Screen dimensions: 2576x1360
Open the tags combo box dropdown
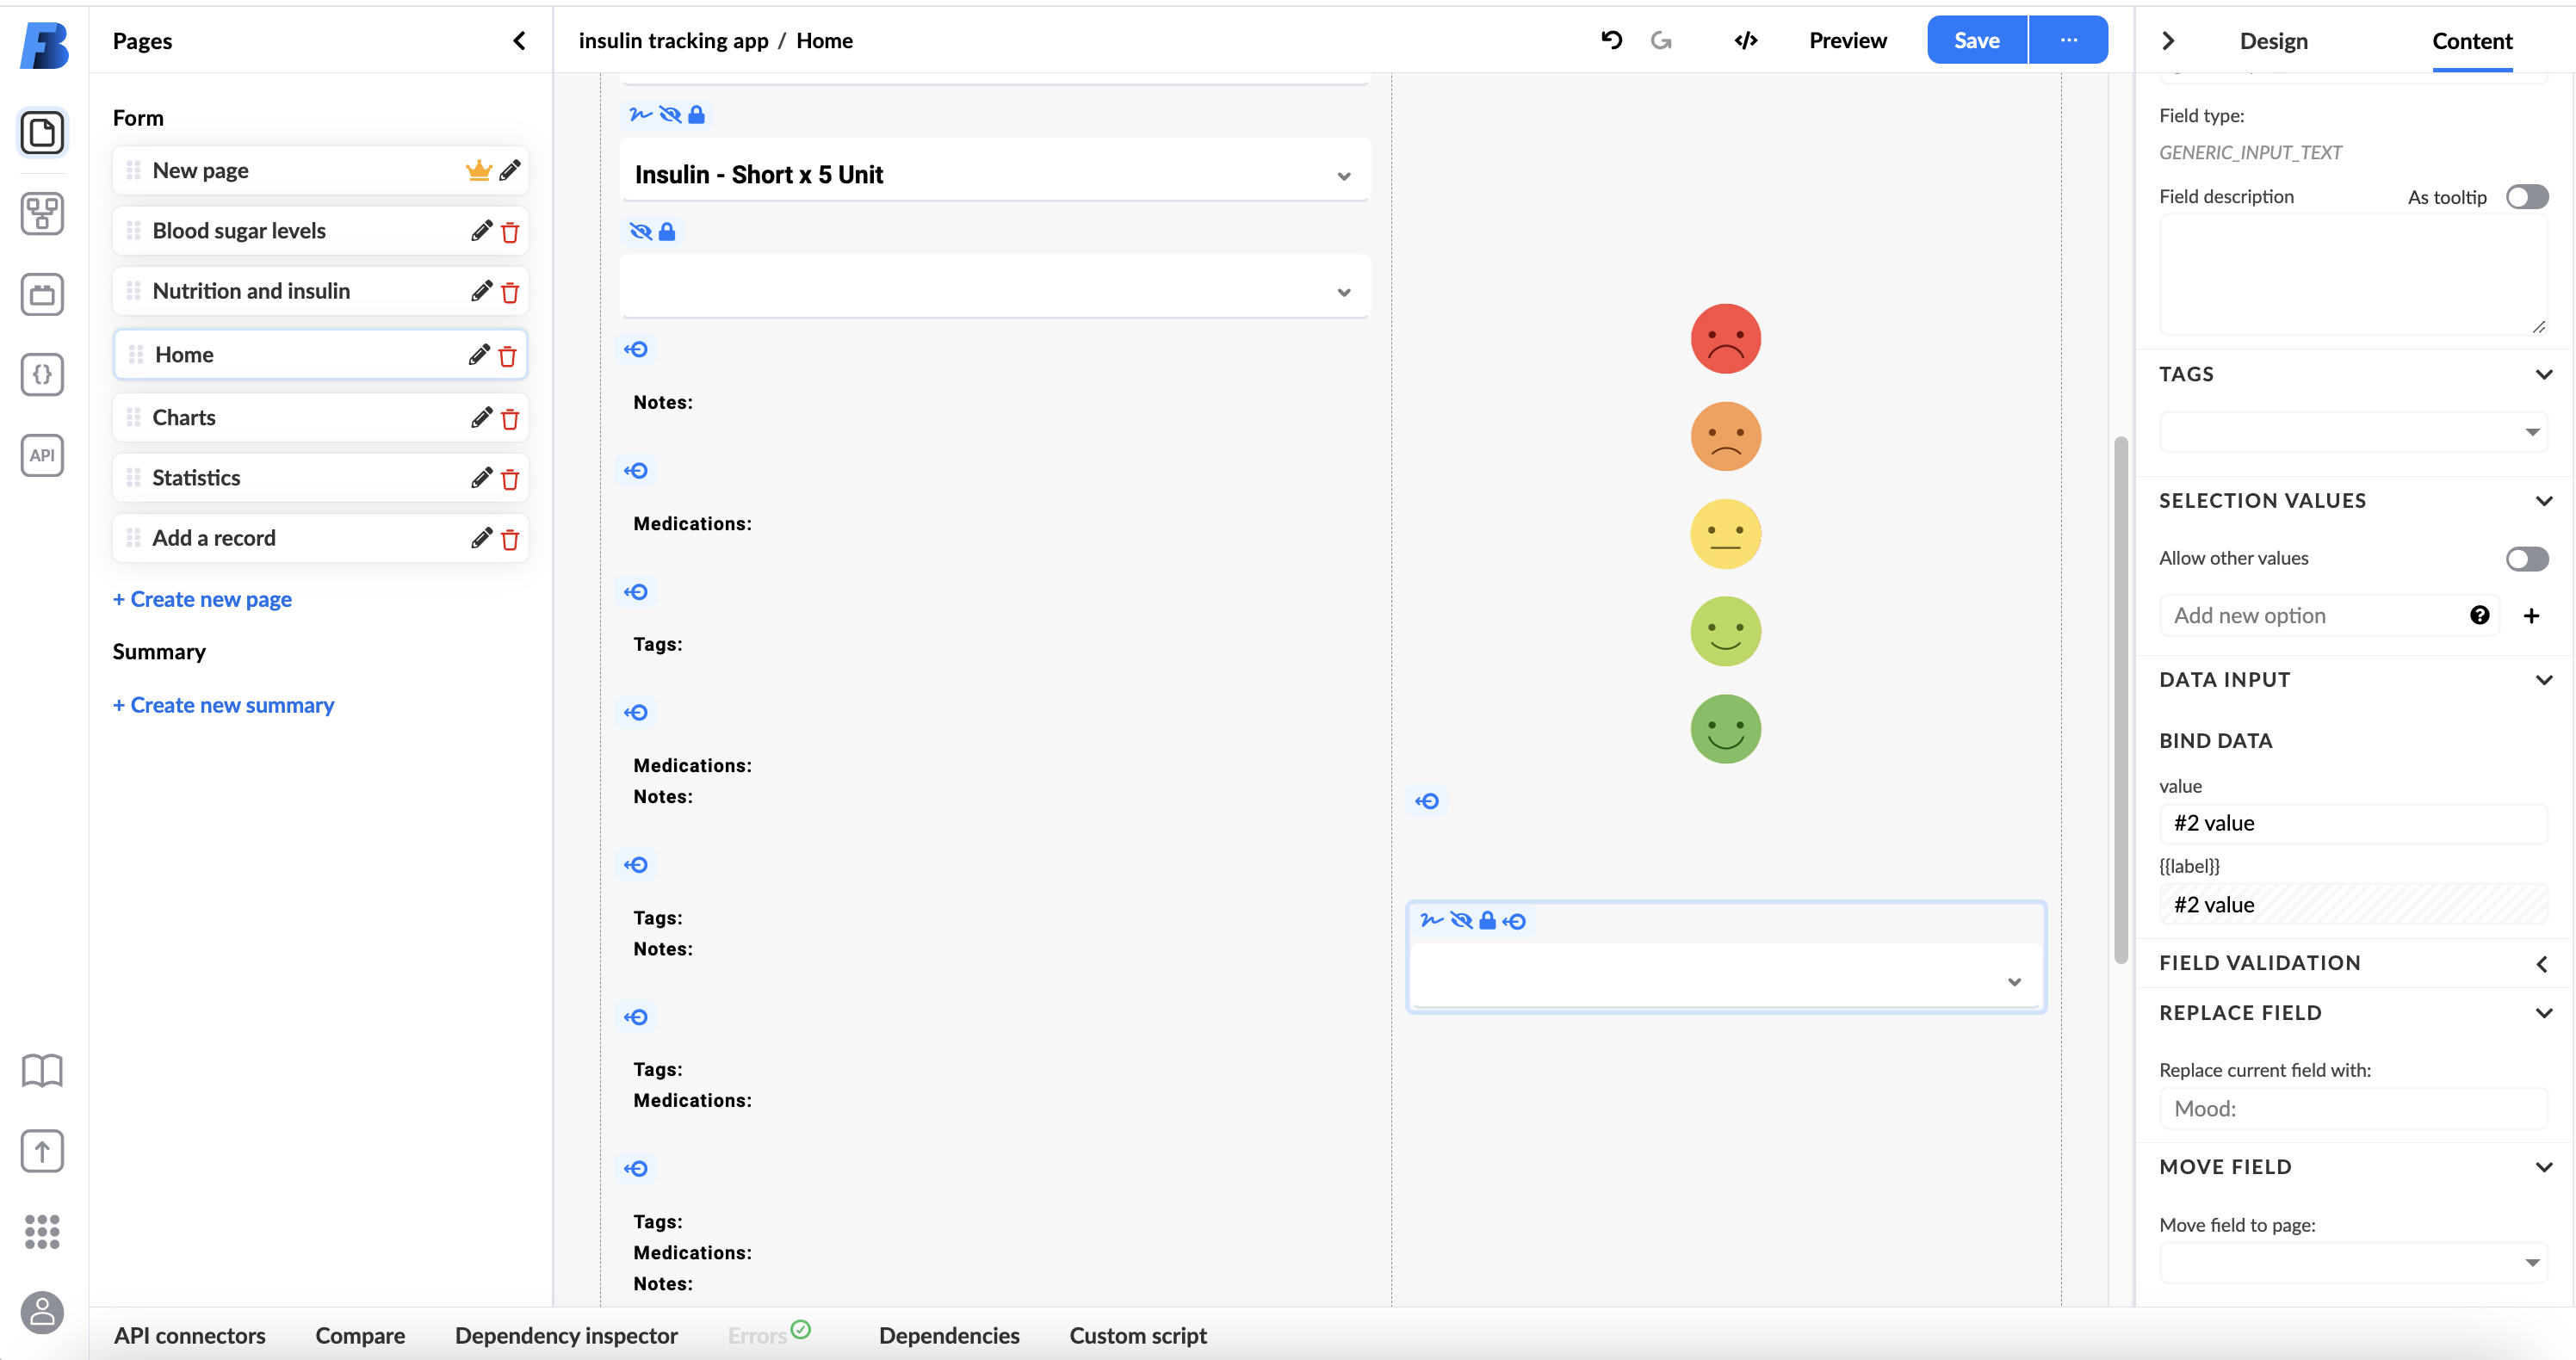coord(2353,432)
